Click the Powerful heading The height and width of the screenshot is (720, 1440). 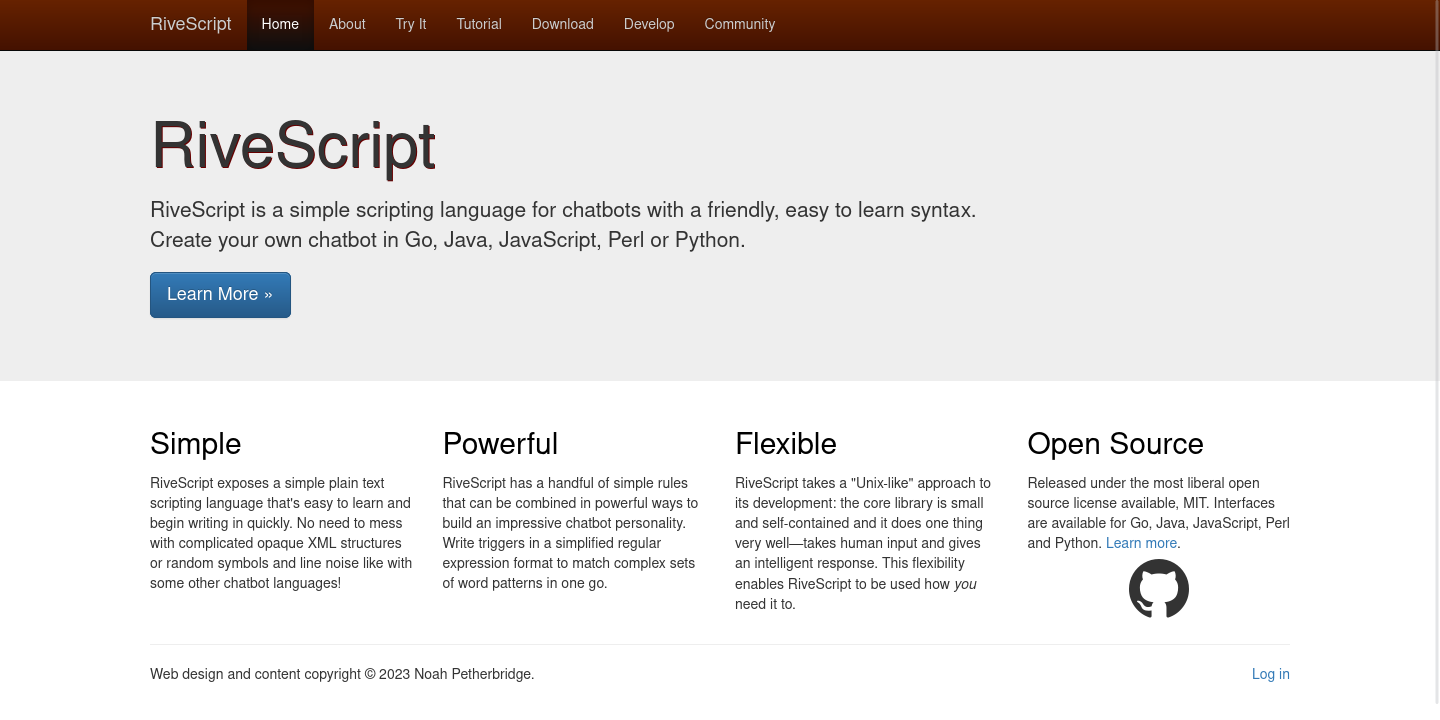500,443
